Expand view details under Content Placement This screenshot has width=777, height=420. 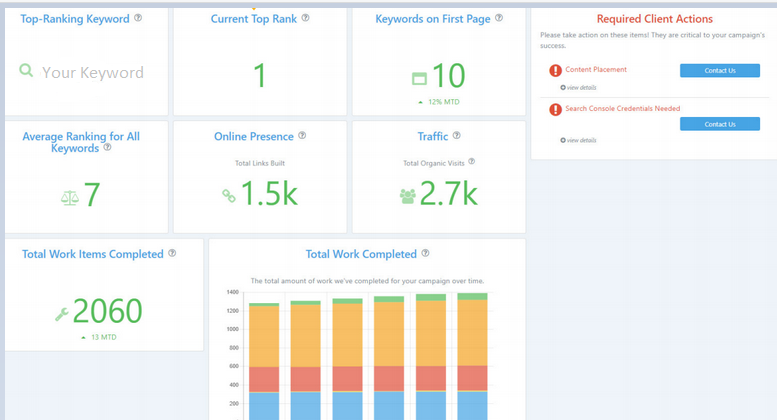[578, 88]
